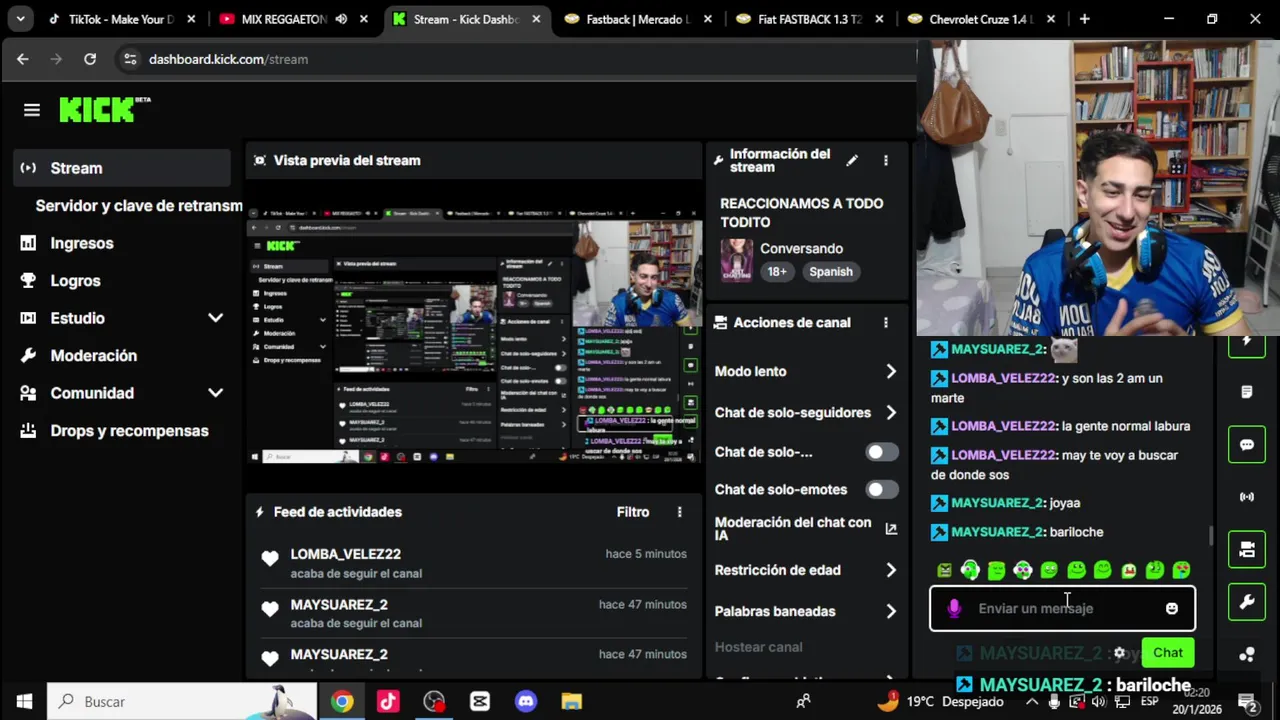Open Palabras baneadas settings
1280x720 pixels.
click(806, 611)
